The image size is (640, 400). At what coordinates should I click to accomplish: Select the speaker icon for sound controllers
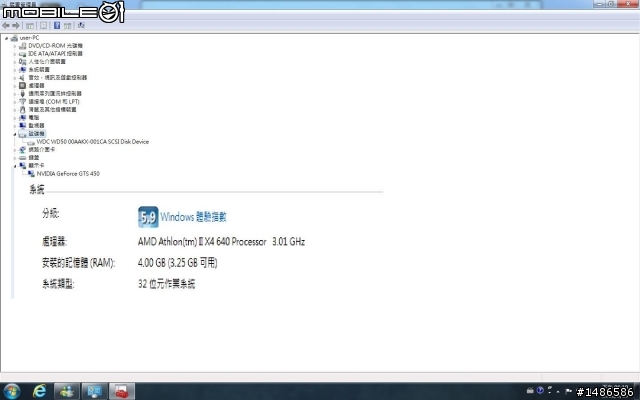(22, 78)
